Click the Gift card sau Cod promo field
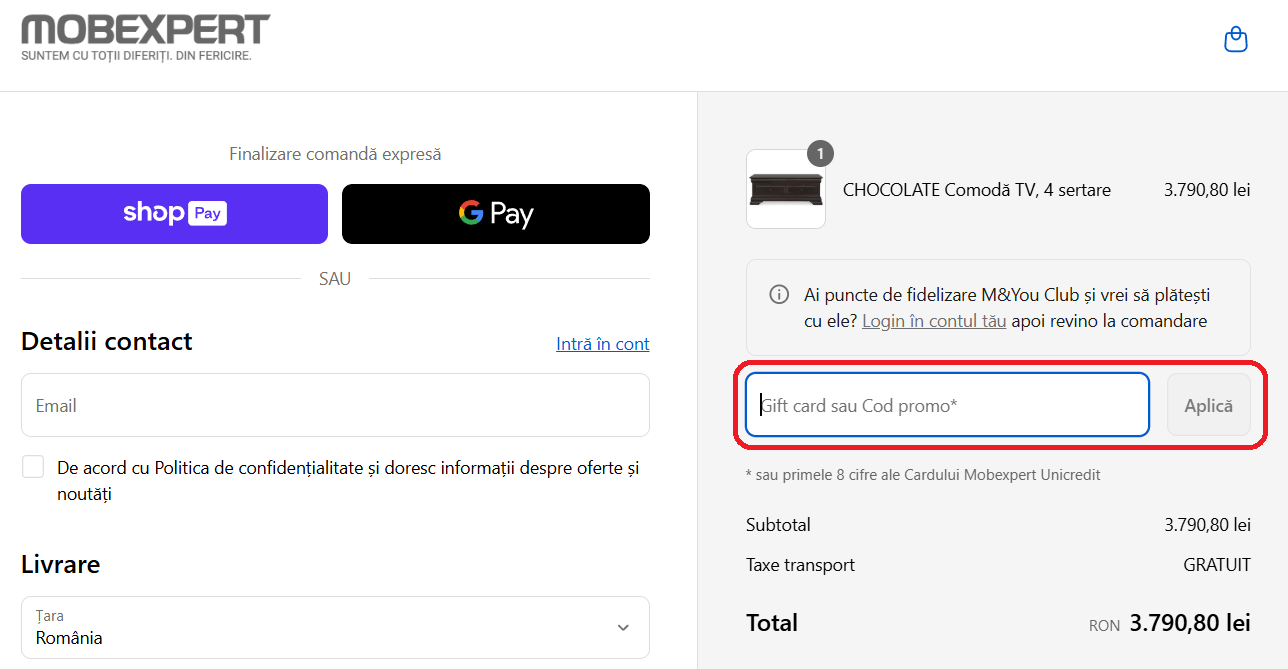This screenshot has height=669, width=1288. click(947, 405)
